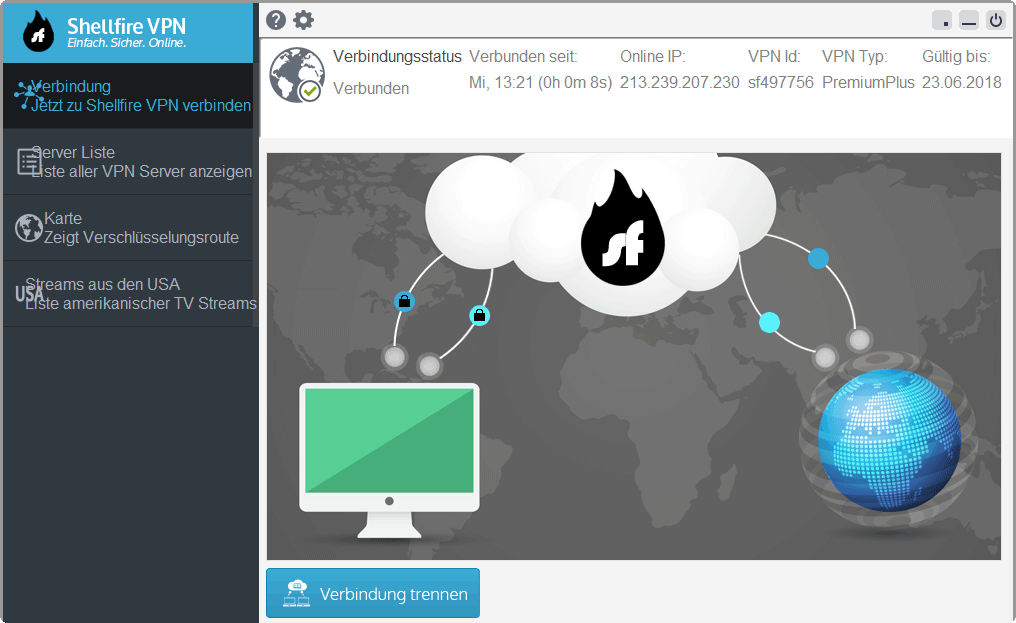Click the Online IP 213.239.207.230 value
This screenshot has width=1016, height=623.
coord(679,83)
